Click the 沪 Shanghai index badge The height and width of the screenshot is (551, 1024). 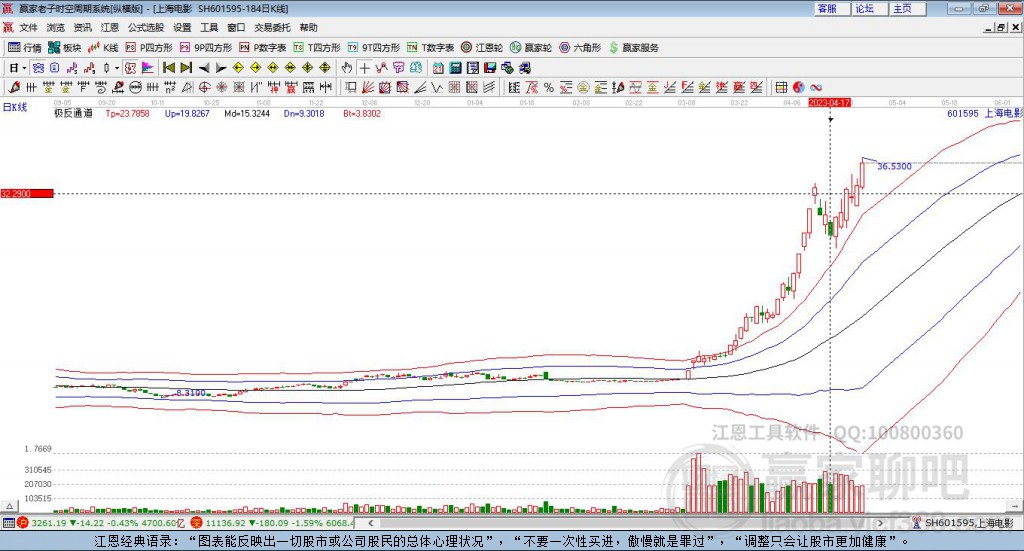tap(23, 523)
